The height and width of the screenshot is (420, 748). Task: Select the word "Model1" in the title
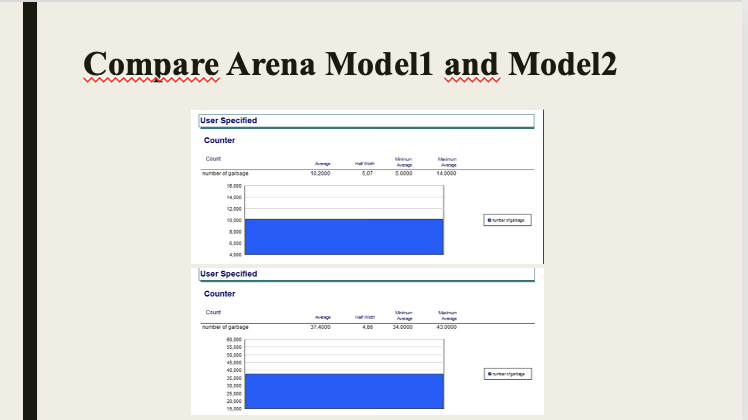coord(379,64)
